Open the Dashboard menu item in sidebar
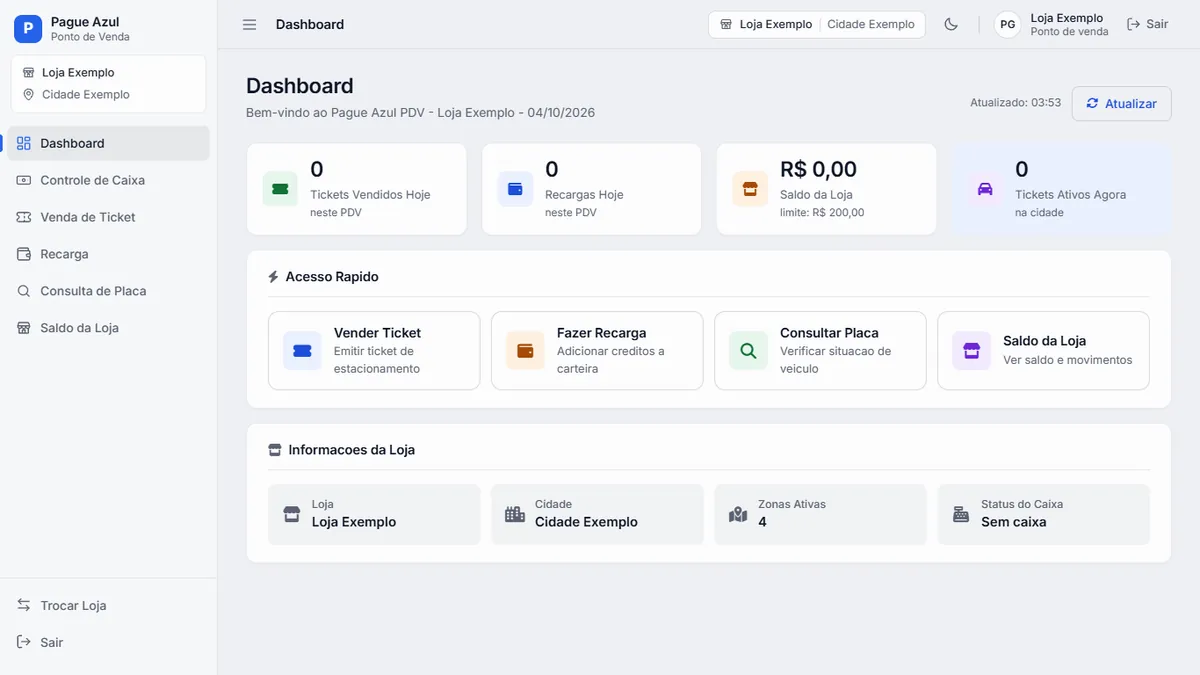The height and width of the screenshot is (675, 1200). pyautogui.click(x=109, y=143)
